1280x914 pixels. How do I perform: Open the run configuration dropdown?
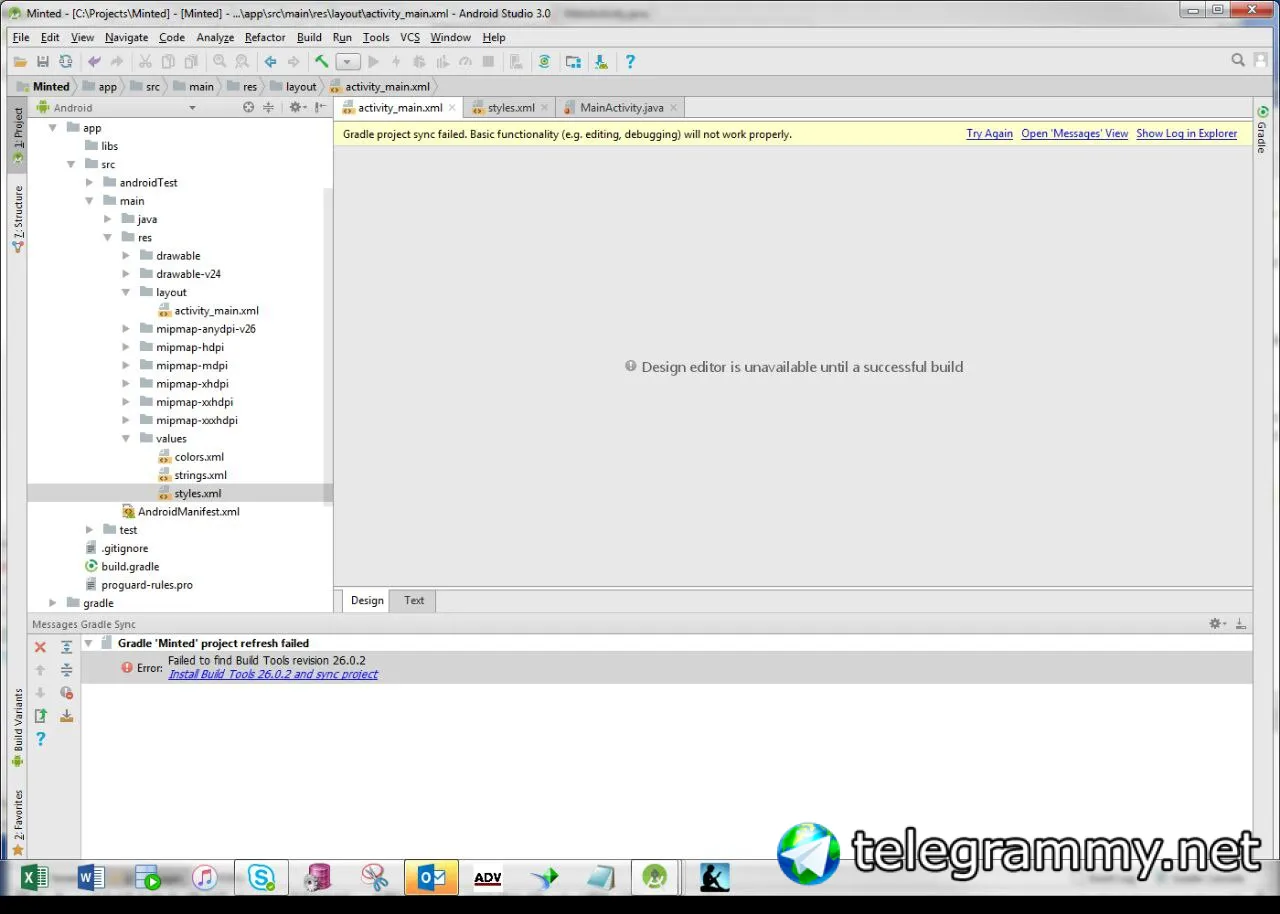tap(348, 62)
